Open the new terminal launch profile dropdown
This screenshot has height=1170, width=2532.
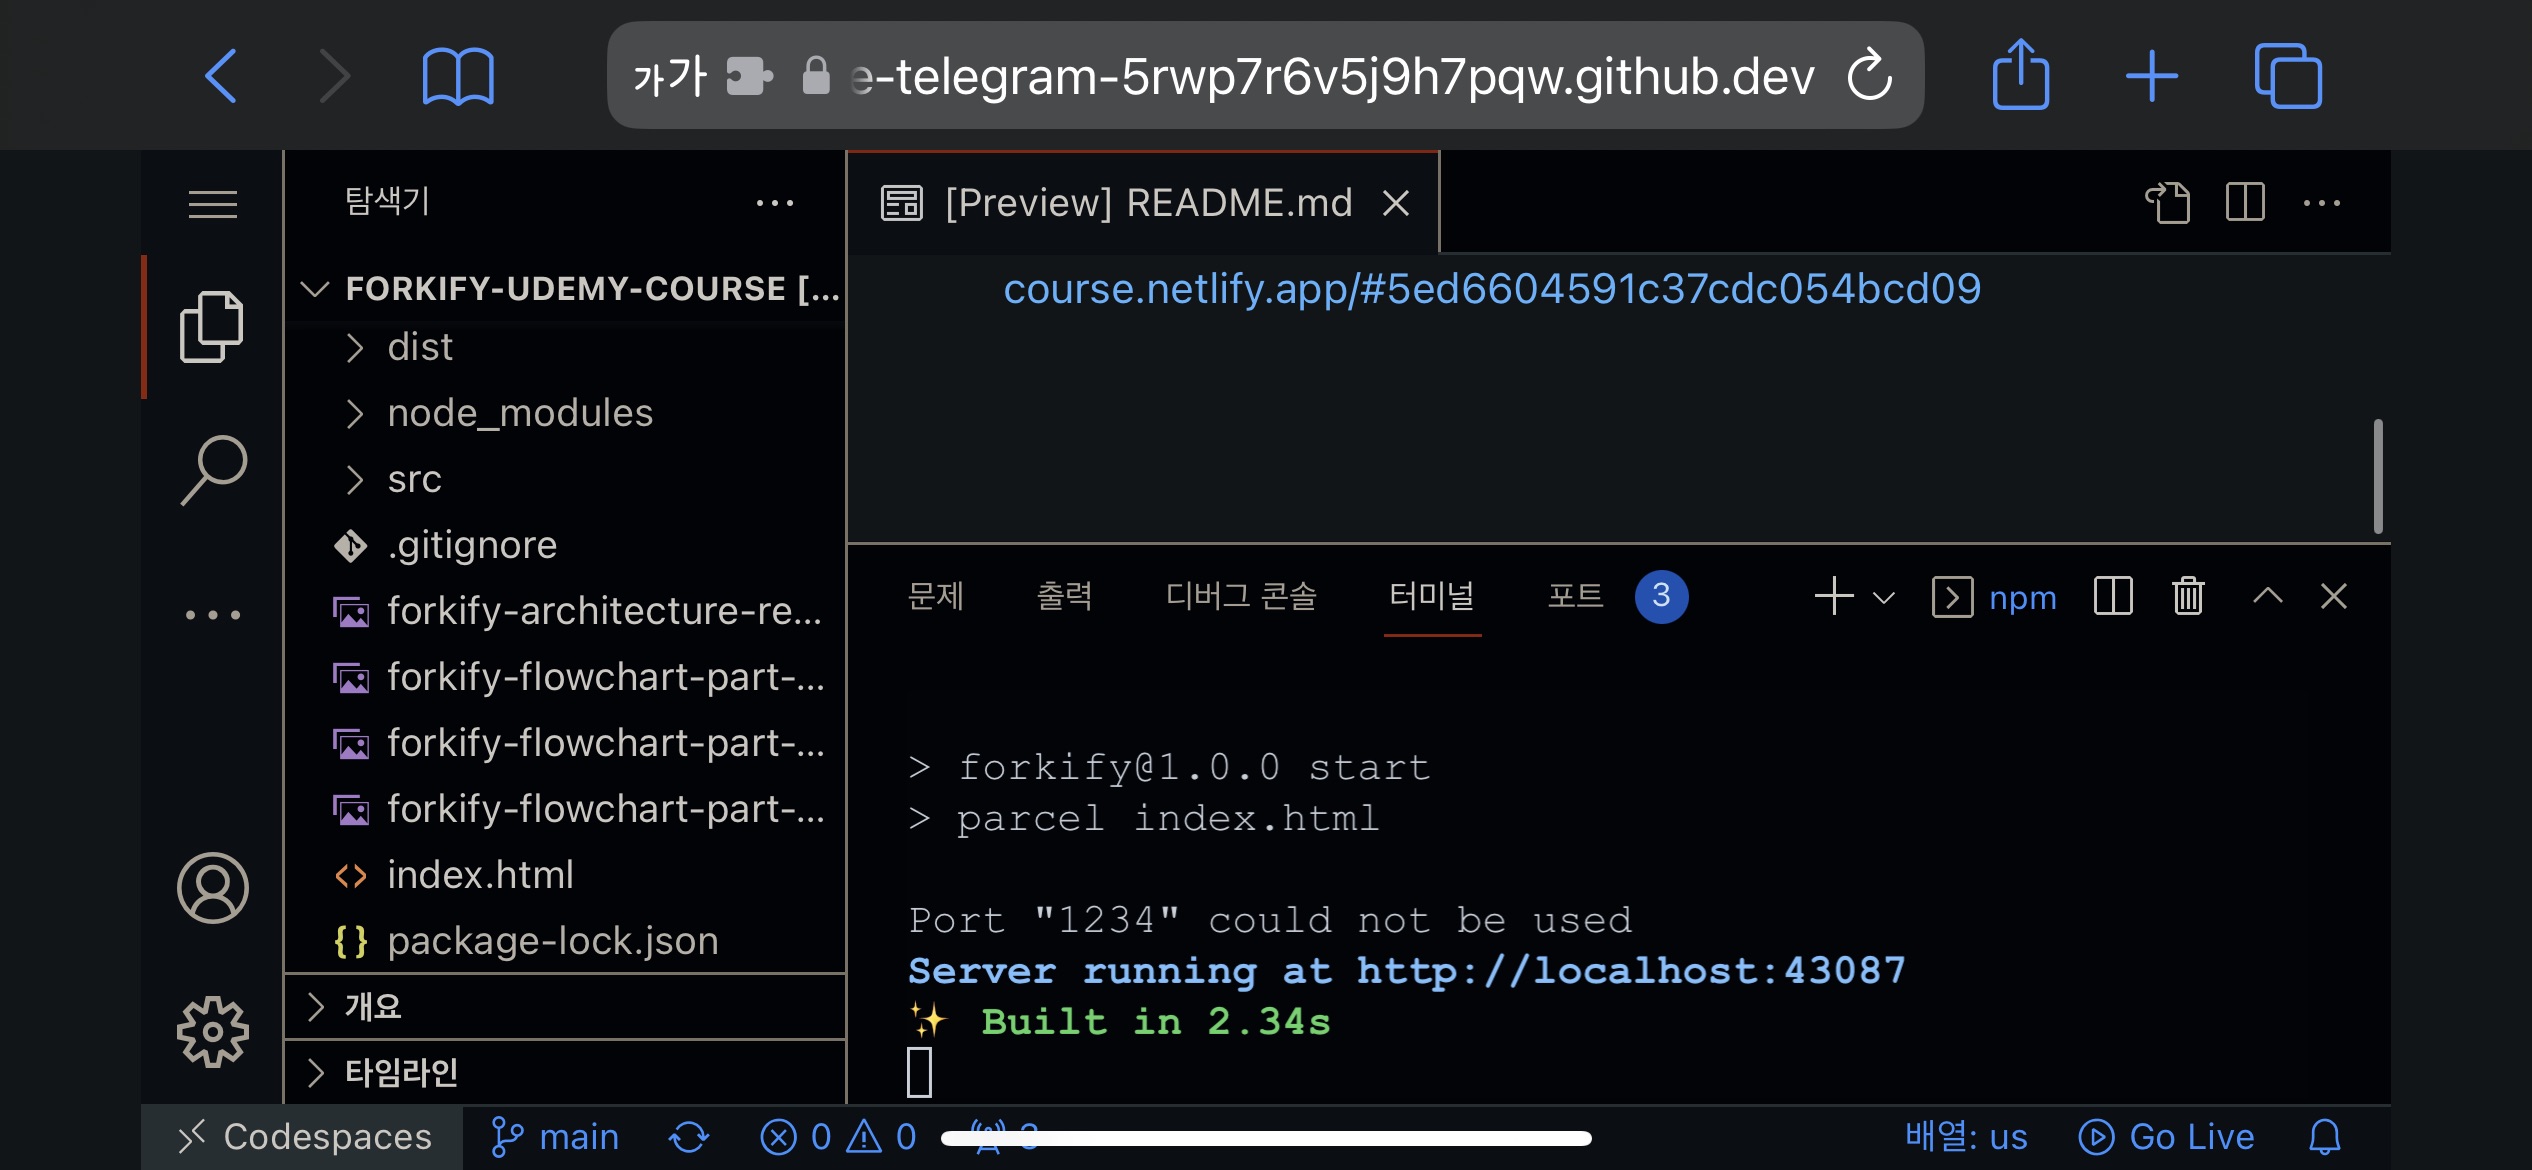(1884, 598)
